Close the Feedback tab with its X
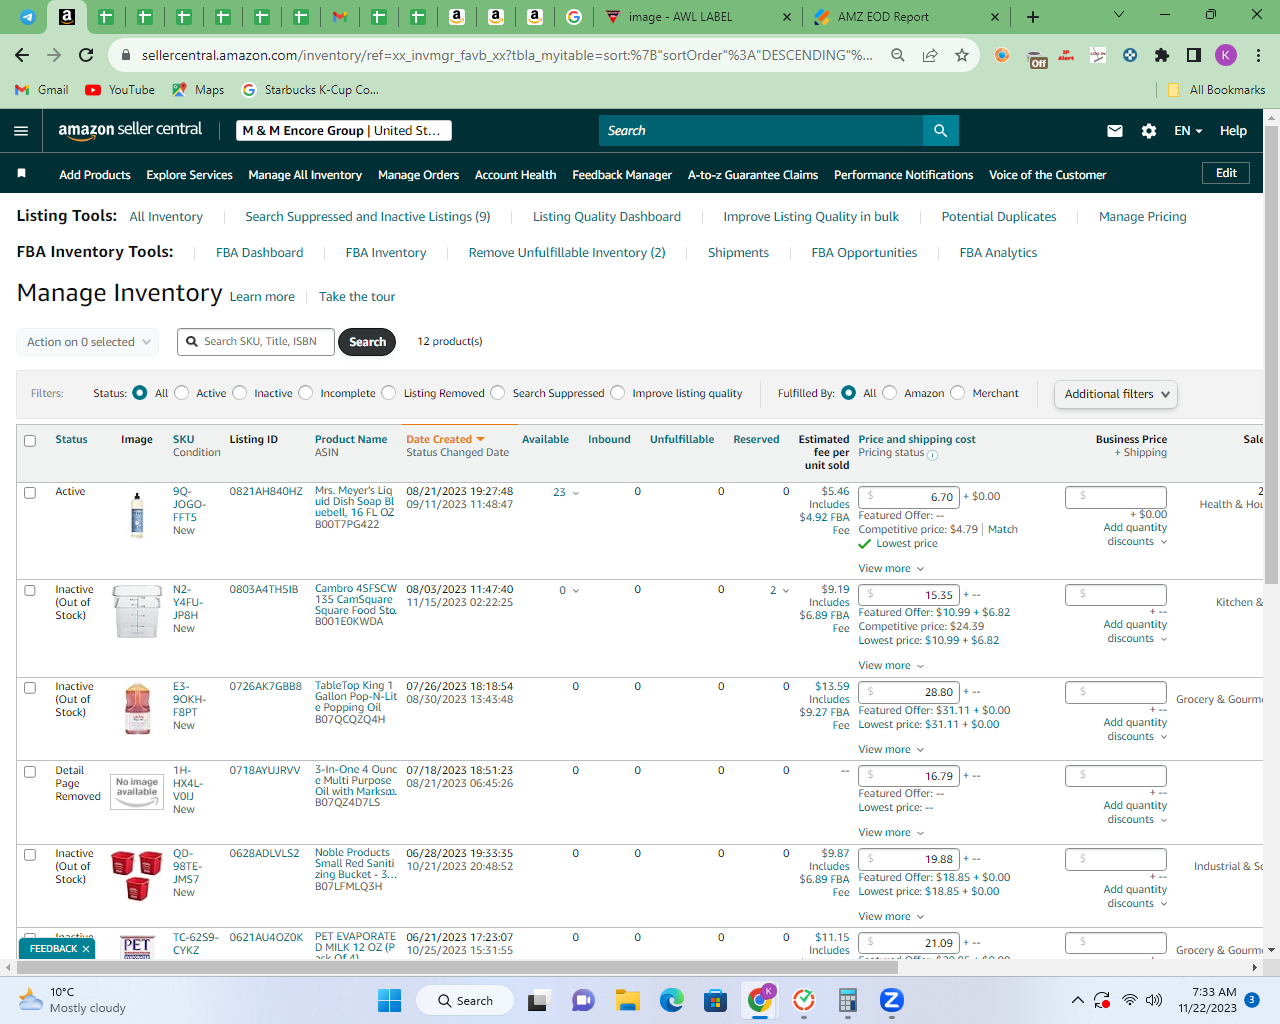The image size is (1280, 1024). click(86, 949)
